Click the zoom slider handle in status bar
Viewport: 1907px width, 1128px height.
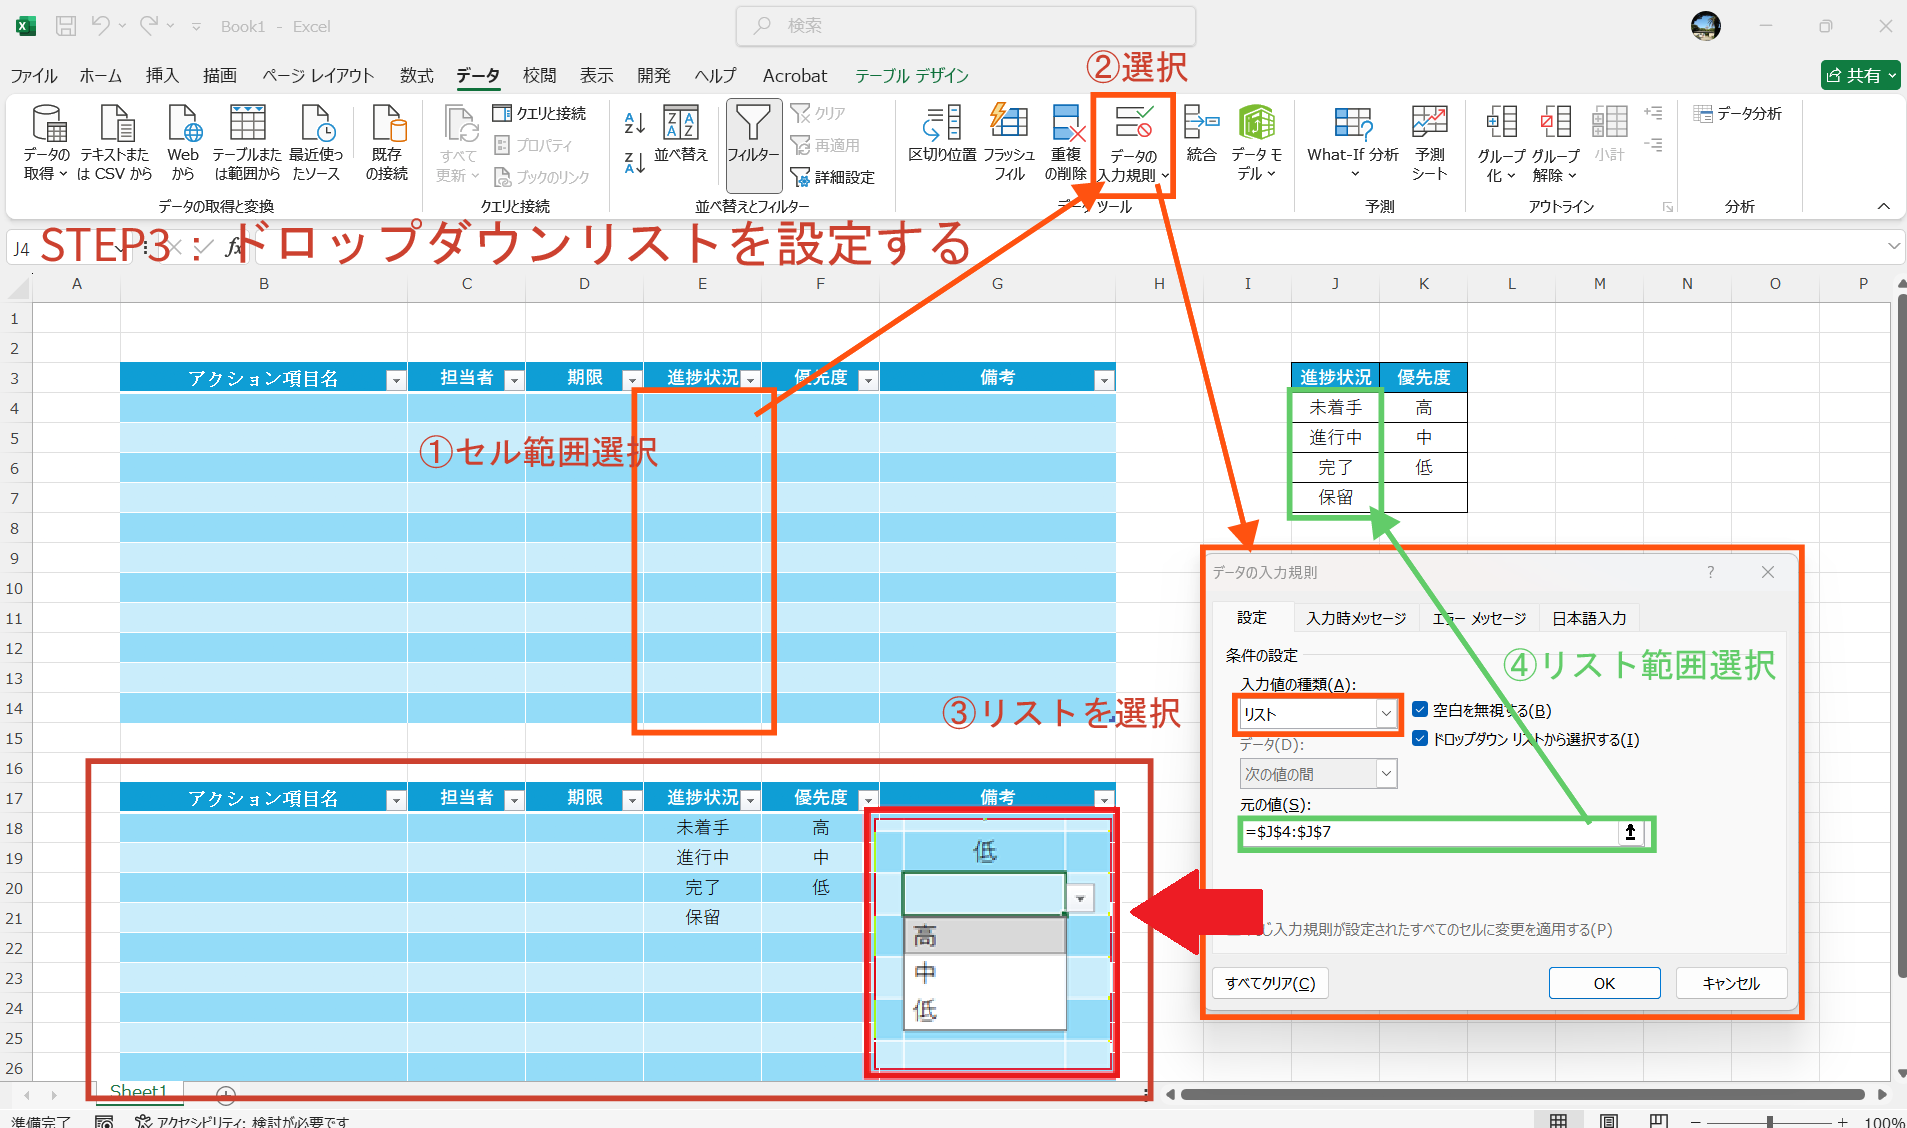coord(1769,1122)
